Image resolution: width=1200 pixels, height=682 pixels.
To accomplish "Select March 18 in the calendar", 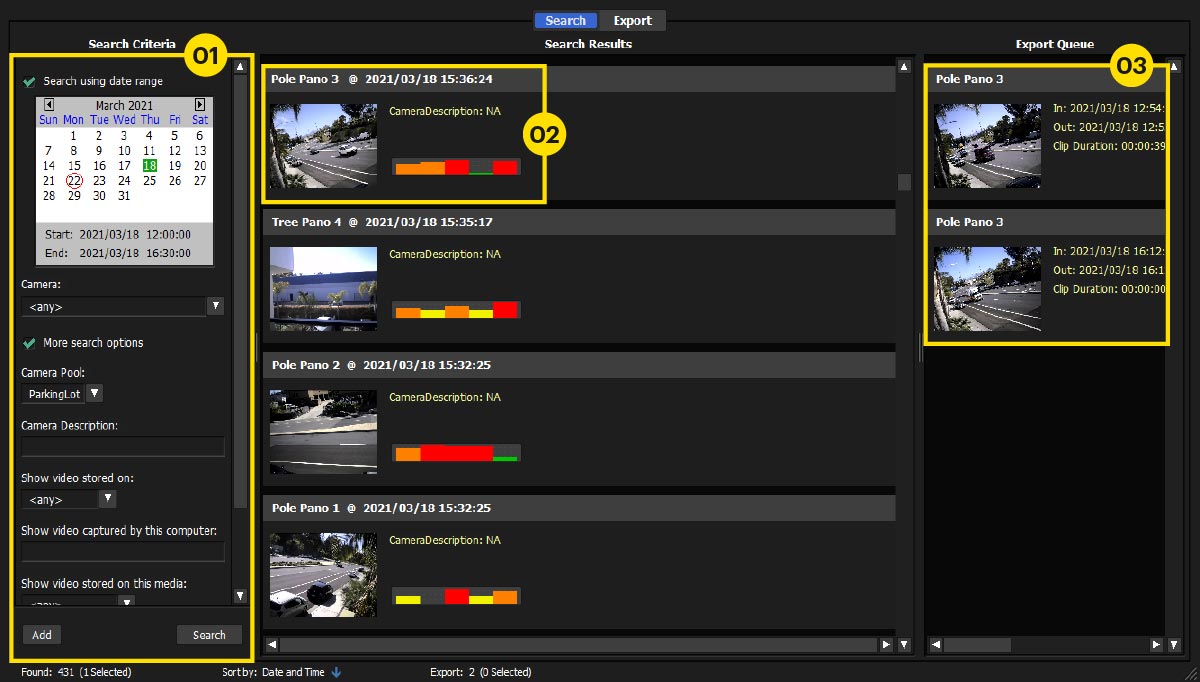I will (x=150, y=166).
